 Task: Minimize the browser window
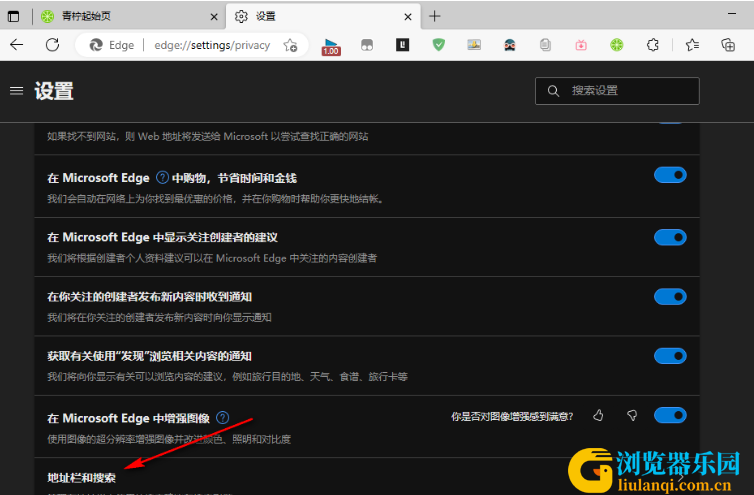[x=732, y=14]
